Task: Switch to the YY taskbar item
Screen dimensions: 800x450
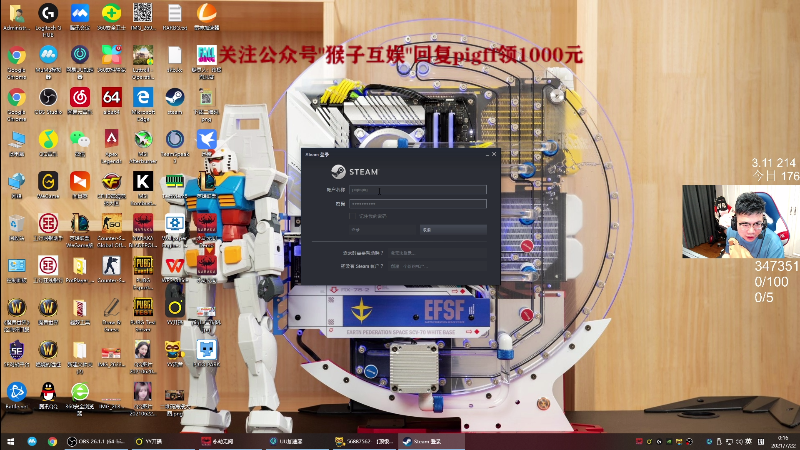Action: (162, 441)
